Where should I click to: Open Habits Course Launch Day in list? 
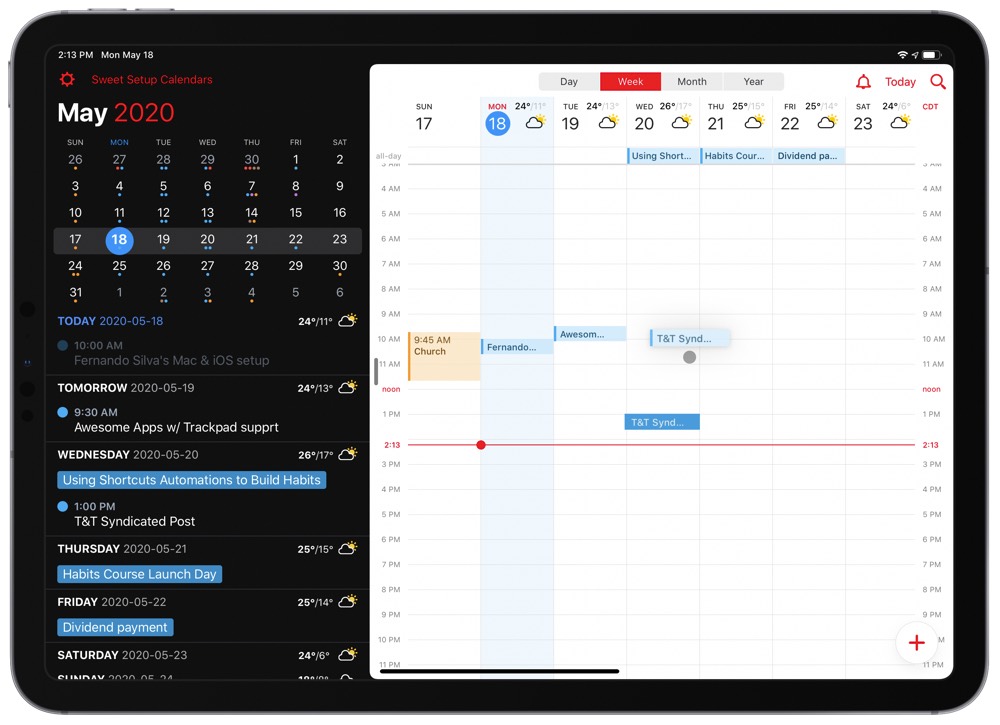140,574
